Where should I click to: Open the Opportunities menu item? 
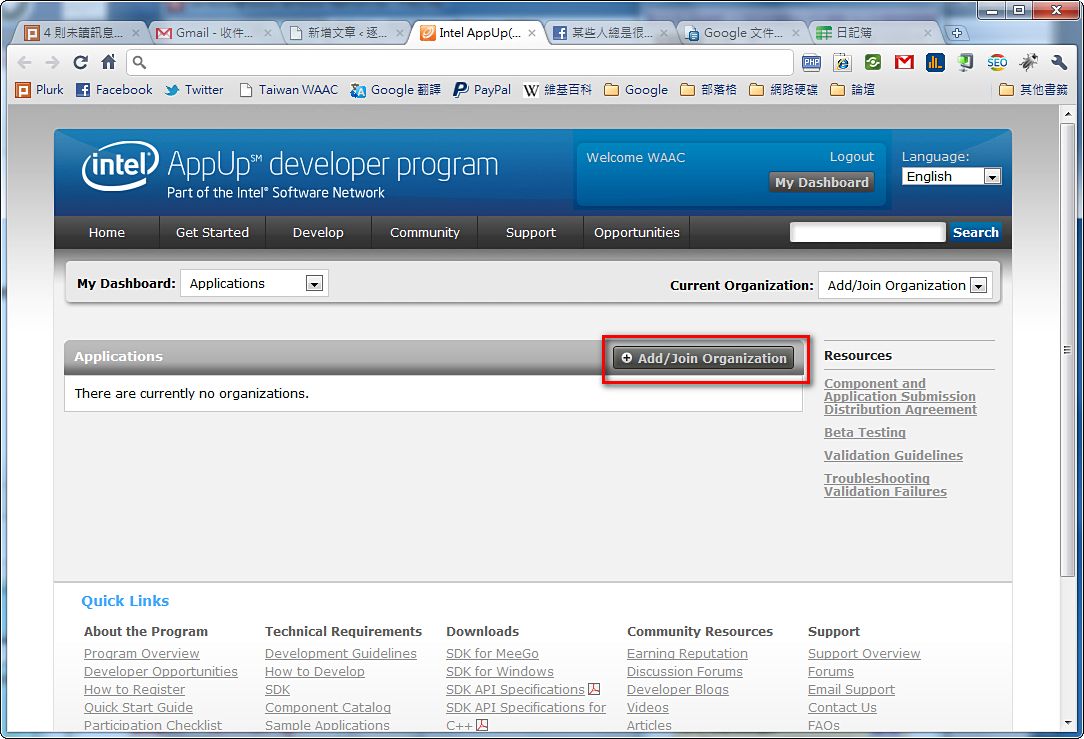(x=637, y=232)
